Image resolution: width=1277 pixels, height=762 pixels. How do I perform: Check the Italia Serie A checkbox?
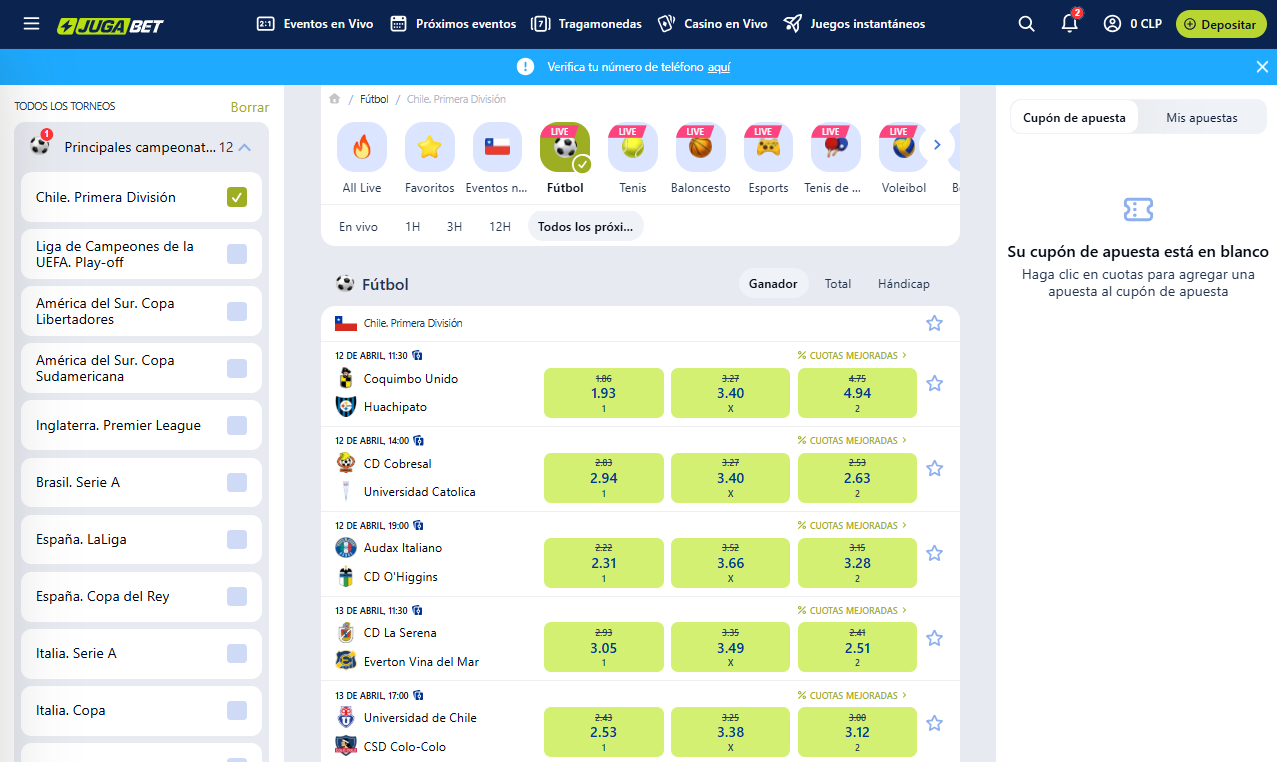point(237,653)
